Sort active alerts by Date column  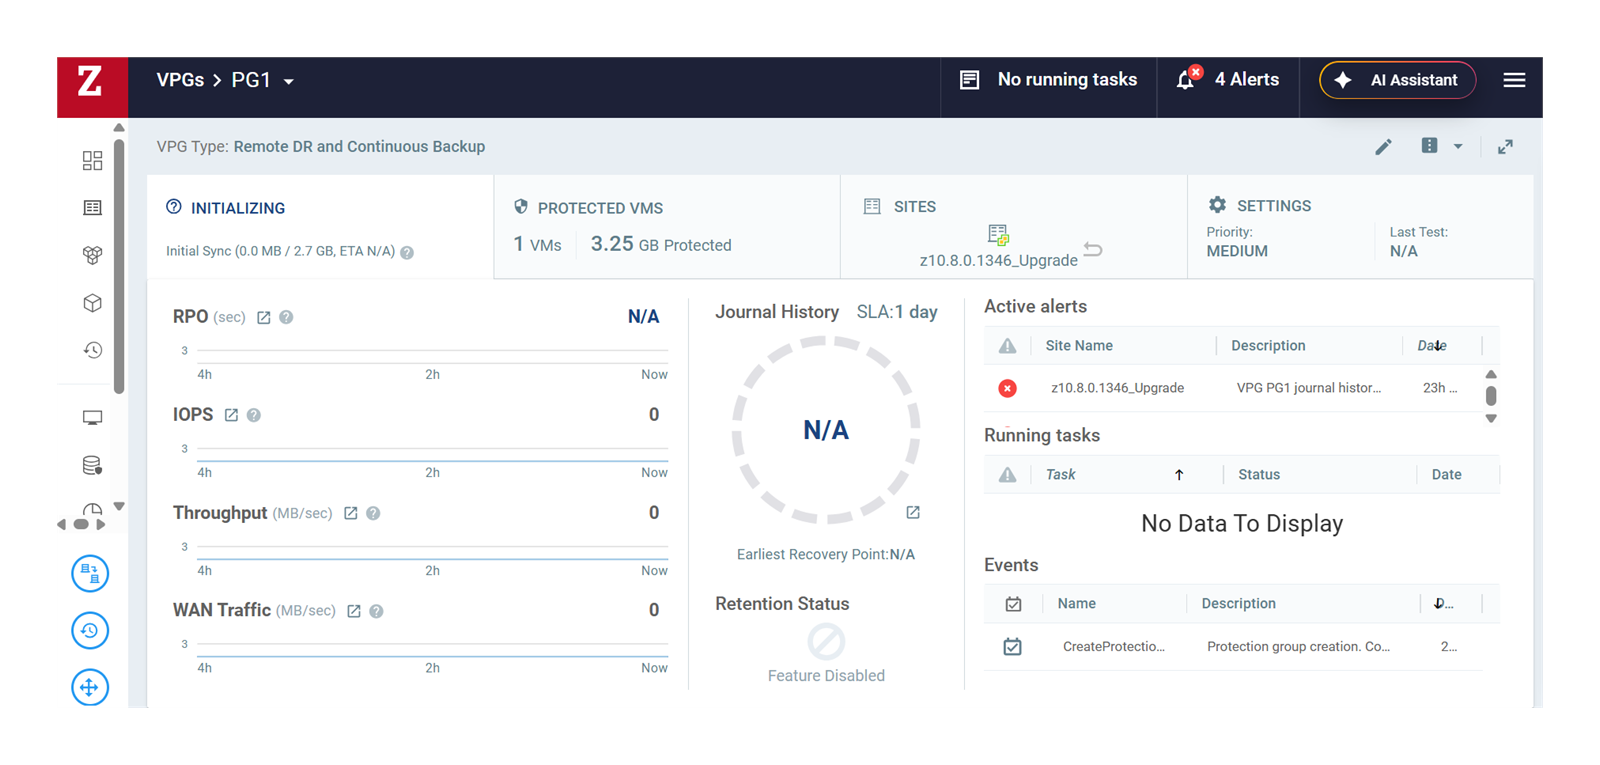1432,346
